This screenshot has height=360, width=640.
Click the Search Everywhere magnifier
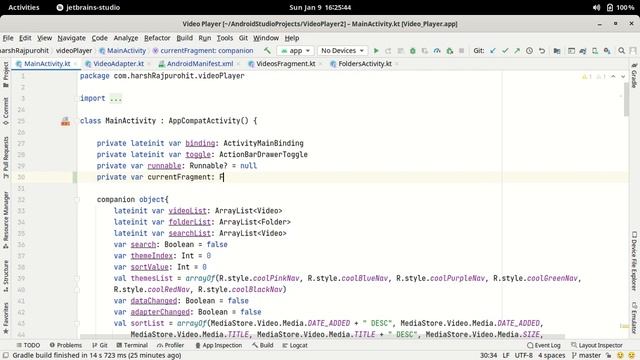click(x=622, y=51)
